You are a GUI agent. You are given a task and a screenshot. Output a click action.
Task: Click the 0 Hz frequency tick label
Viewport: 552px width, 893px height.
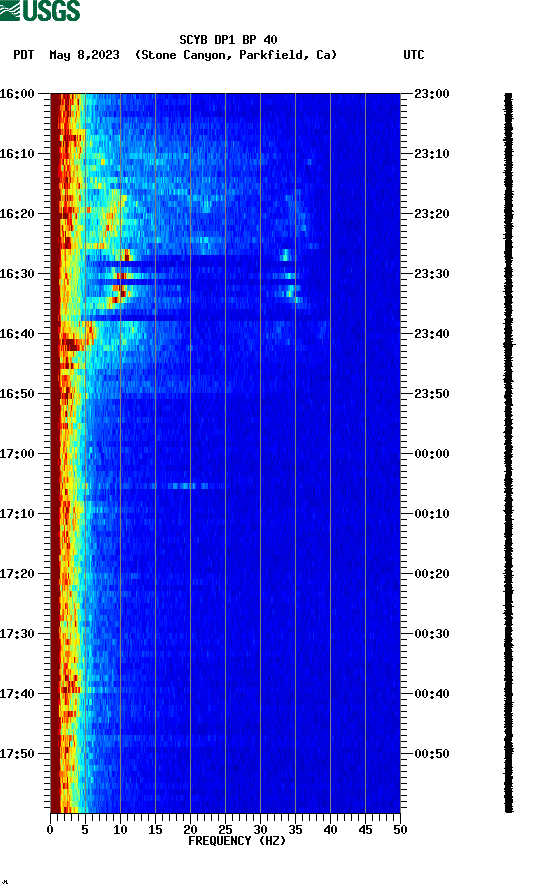[50, 830]
